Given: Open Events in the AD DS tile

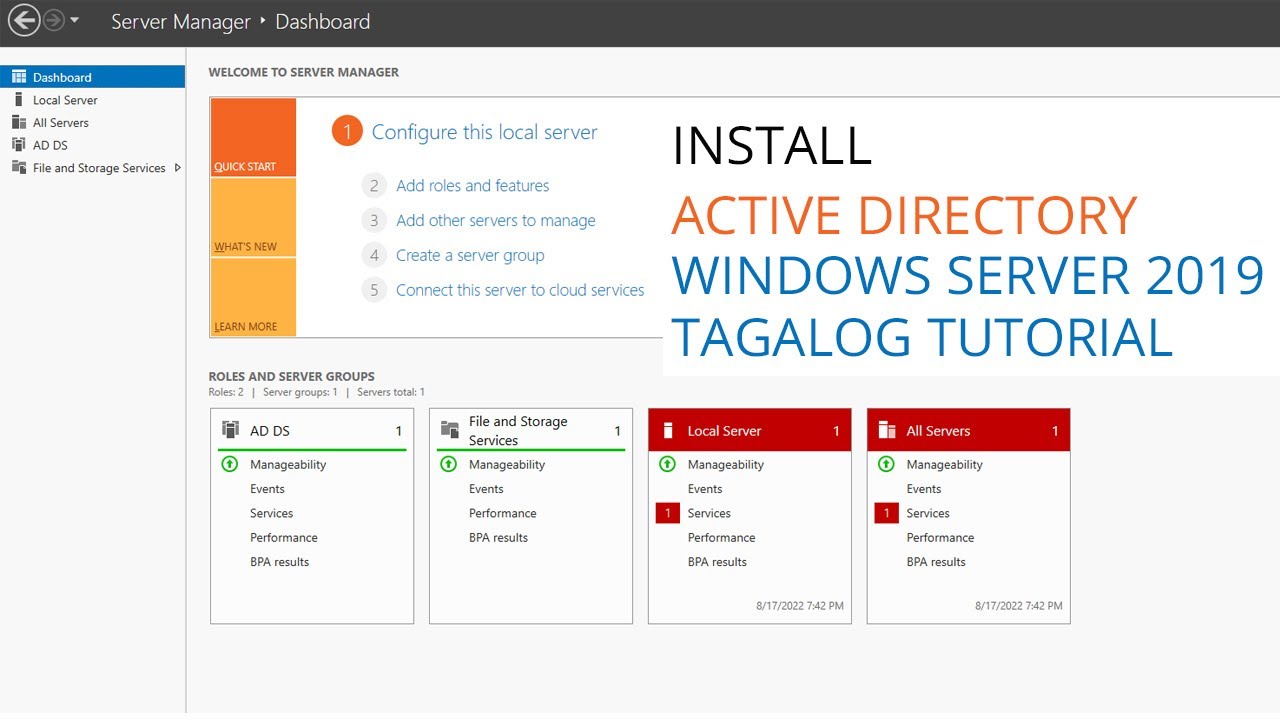Looking at the screenshot, I should click(x=267, y=489).
